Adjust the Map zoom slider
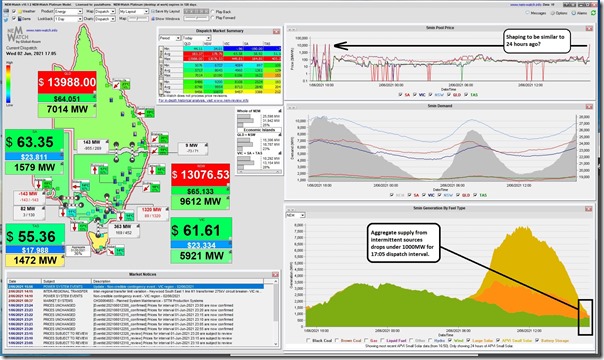 (x=138, y=18)
